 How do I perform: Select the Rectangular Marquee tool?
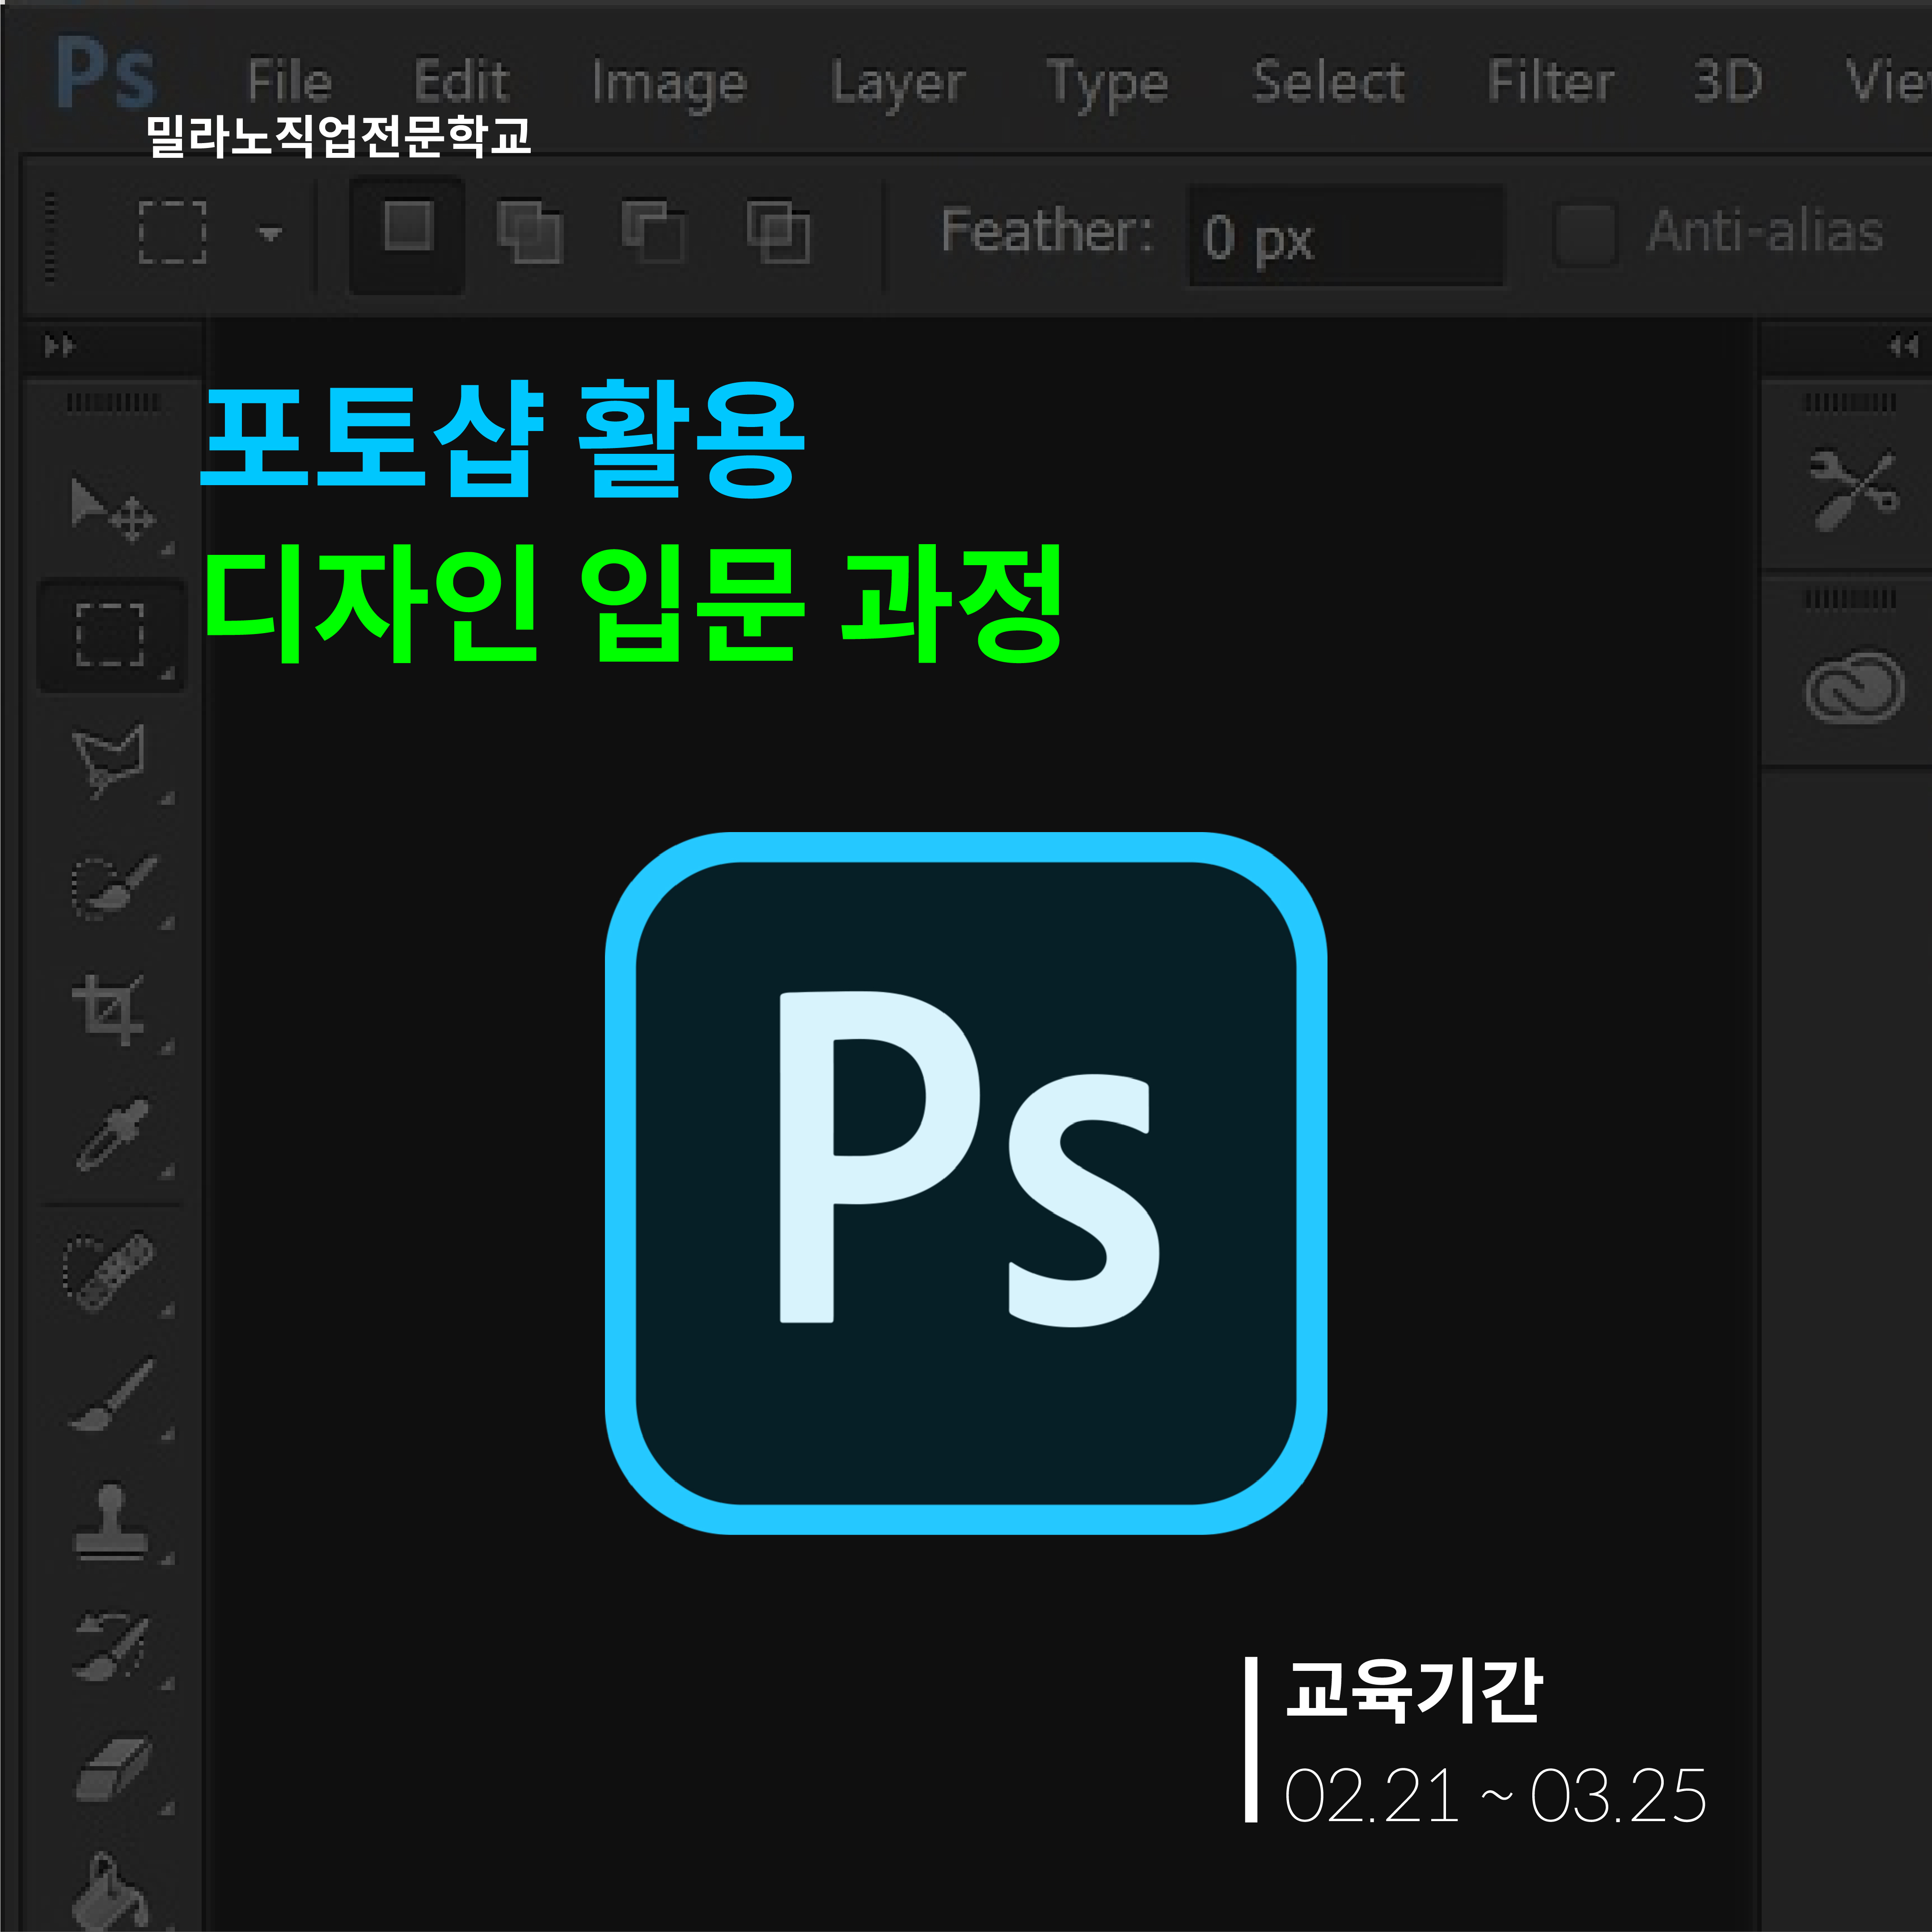(x=111, y=634)
